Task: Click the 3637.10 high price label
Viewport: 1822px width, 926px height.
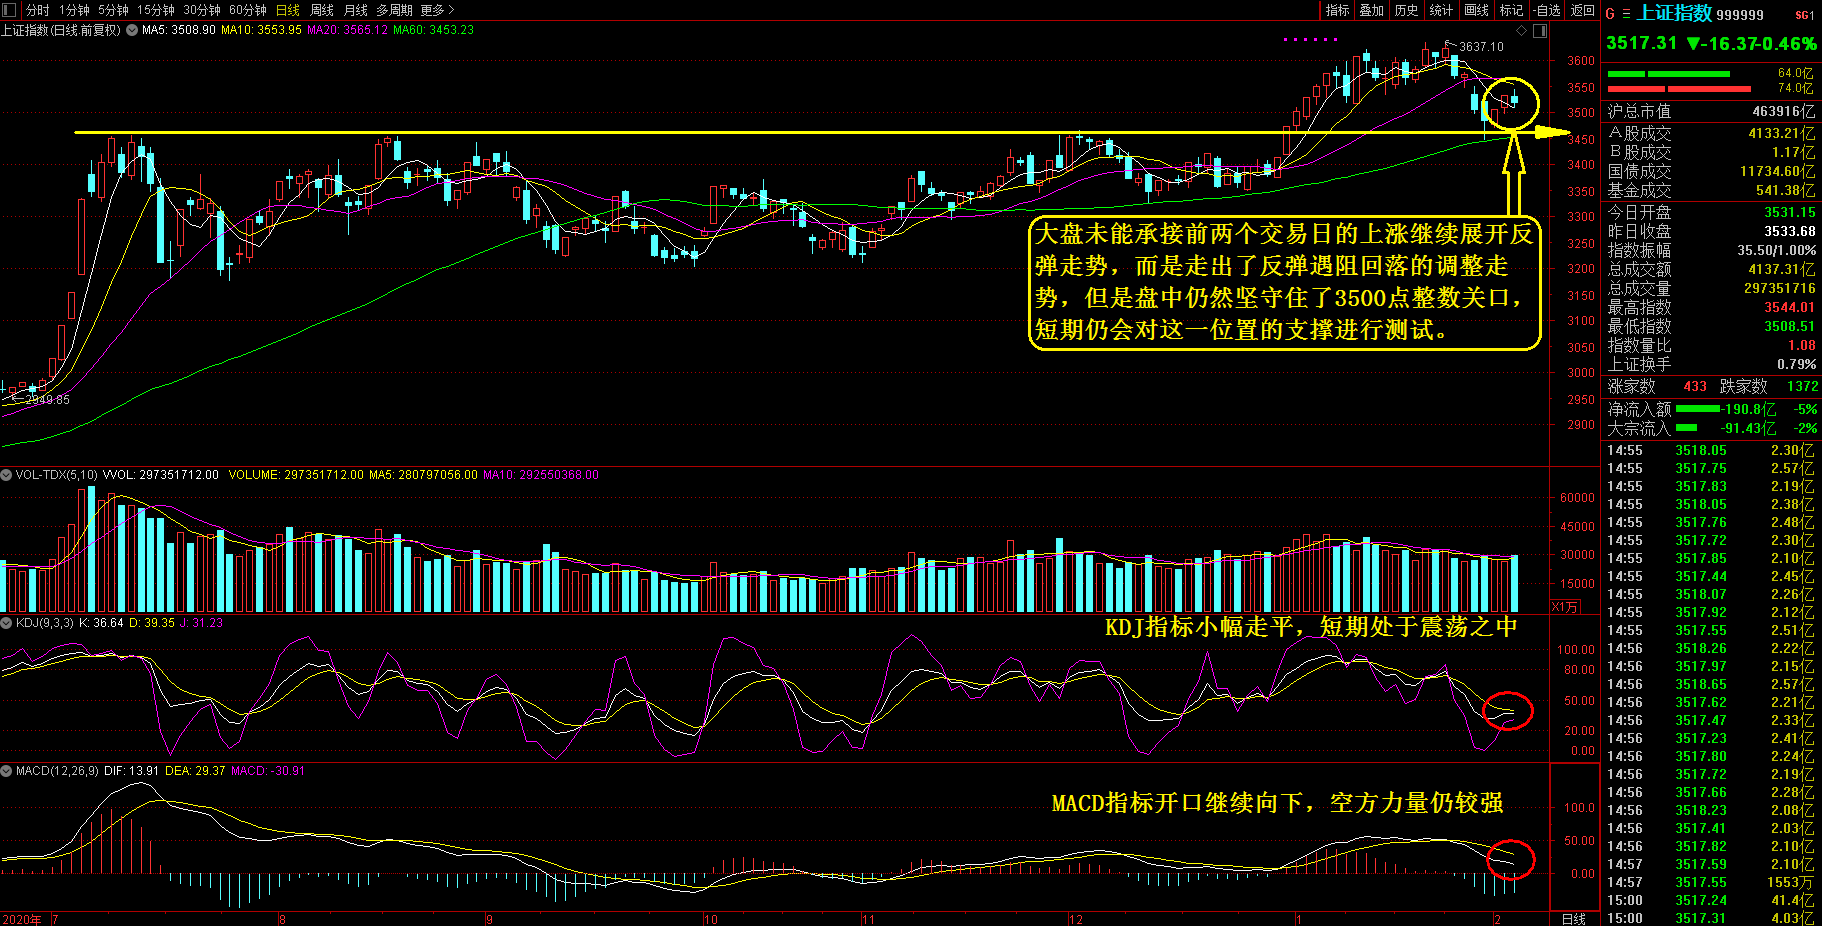Action: (1481, 47)
